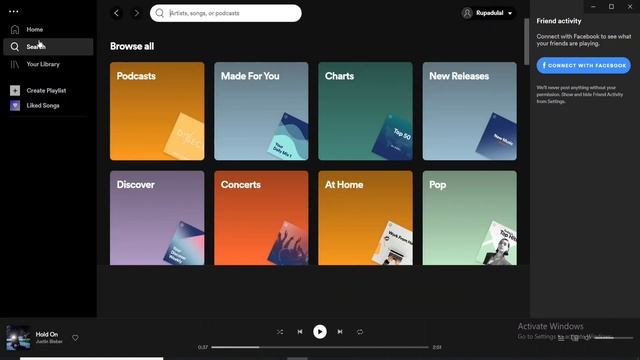Image resolution: width=640 pixels, height=360 pixels.
Task: Maximize the Spotify window
Action: click(611, 7)
